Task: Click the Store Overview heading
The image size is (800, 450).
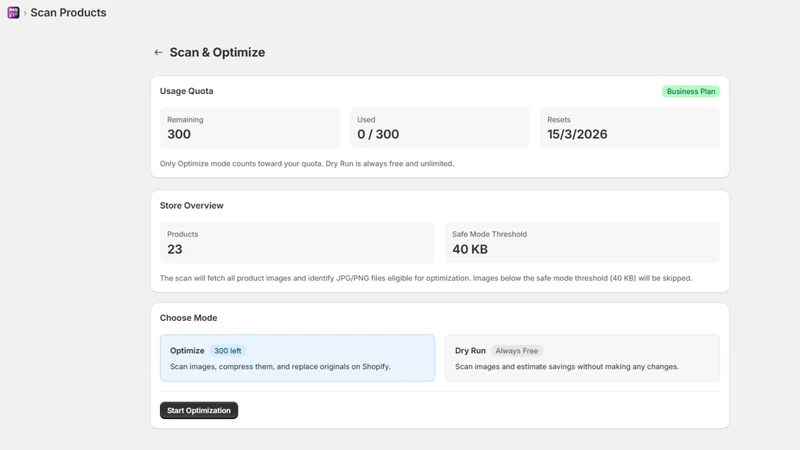Action: (192, 206)
